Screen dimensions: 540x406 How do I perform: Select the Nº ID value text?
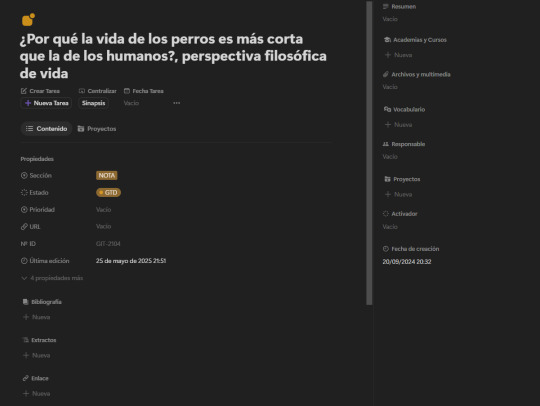point(108,244)
